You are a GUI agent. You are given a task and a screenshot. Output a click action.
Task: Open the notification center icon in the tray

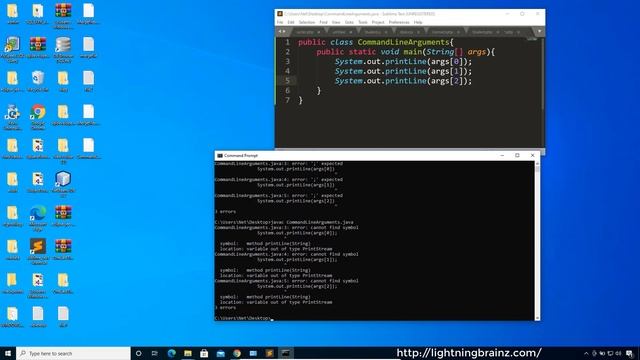(629, 353)
